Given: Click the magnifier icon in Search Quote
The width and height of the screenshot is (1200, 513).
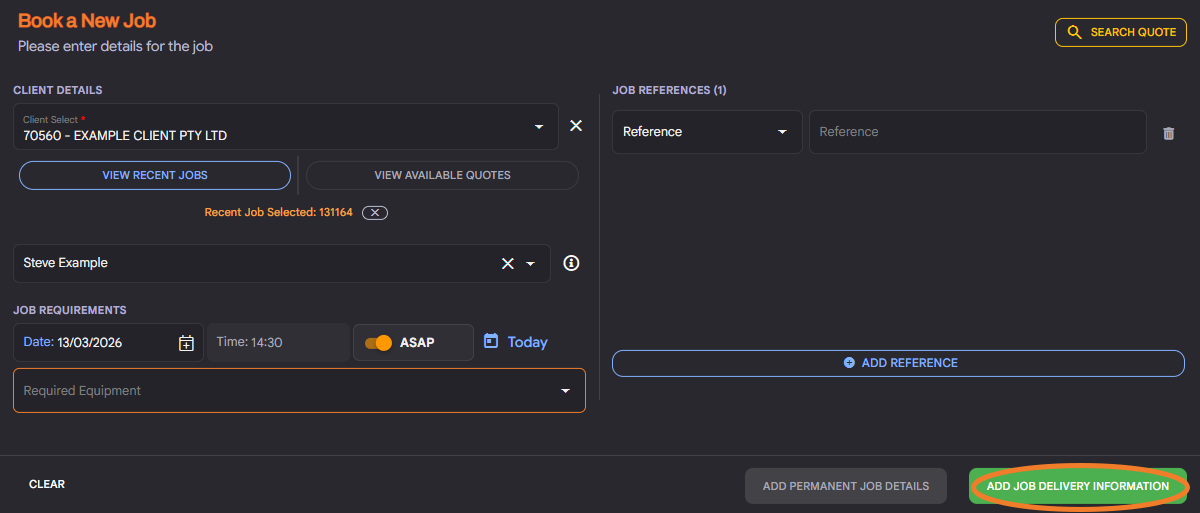Looking at the screenshot, I should point(1075,32).
